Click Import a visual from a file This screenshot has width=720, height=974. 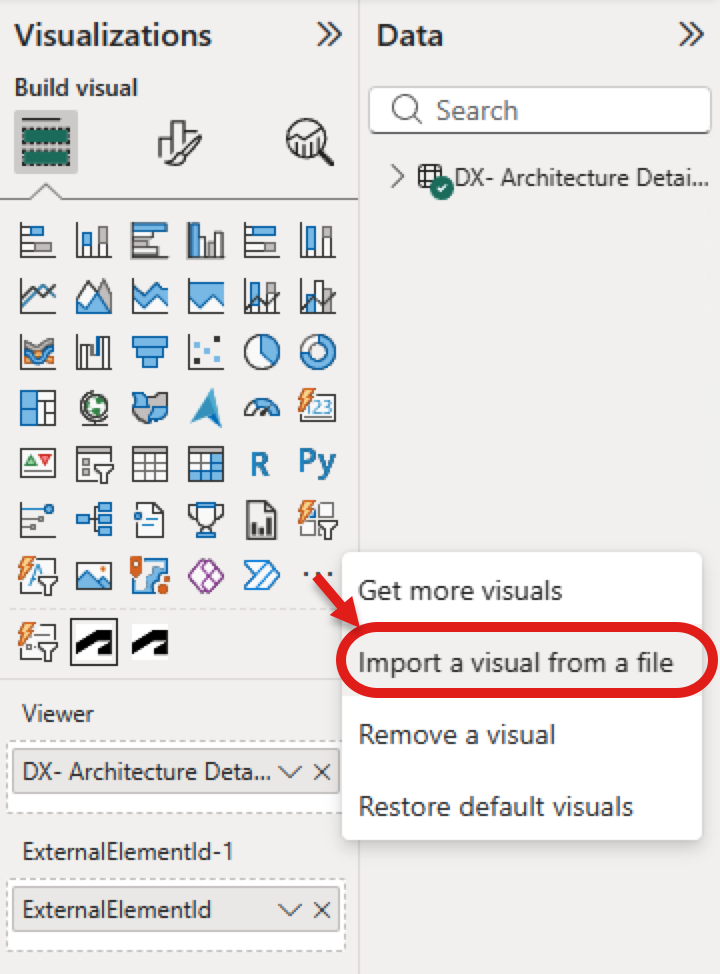pos(516,663)
